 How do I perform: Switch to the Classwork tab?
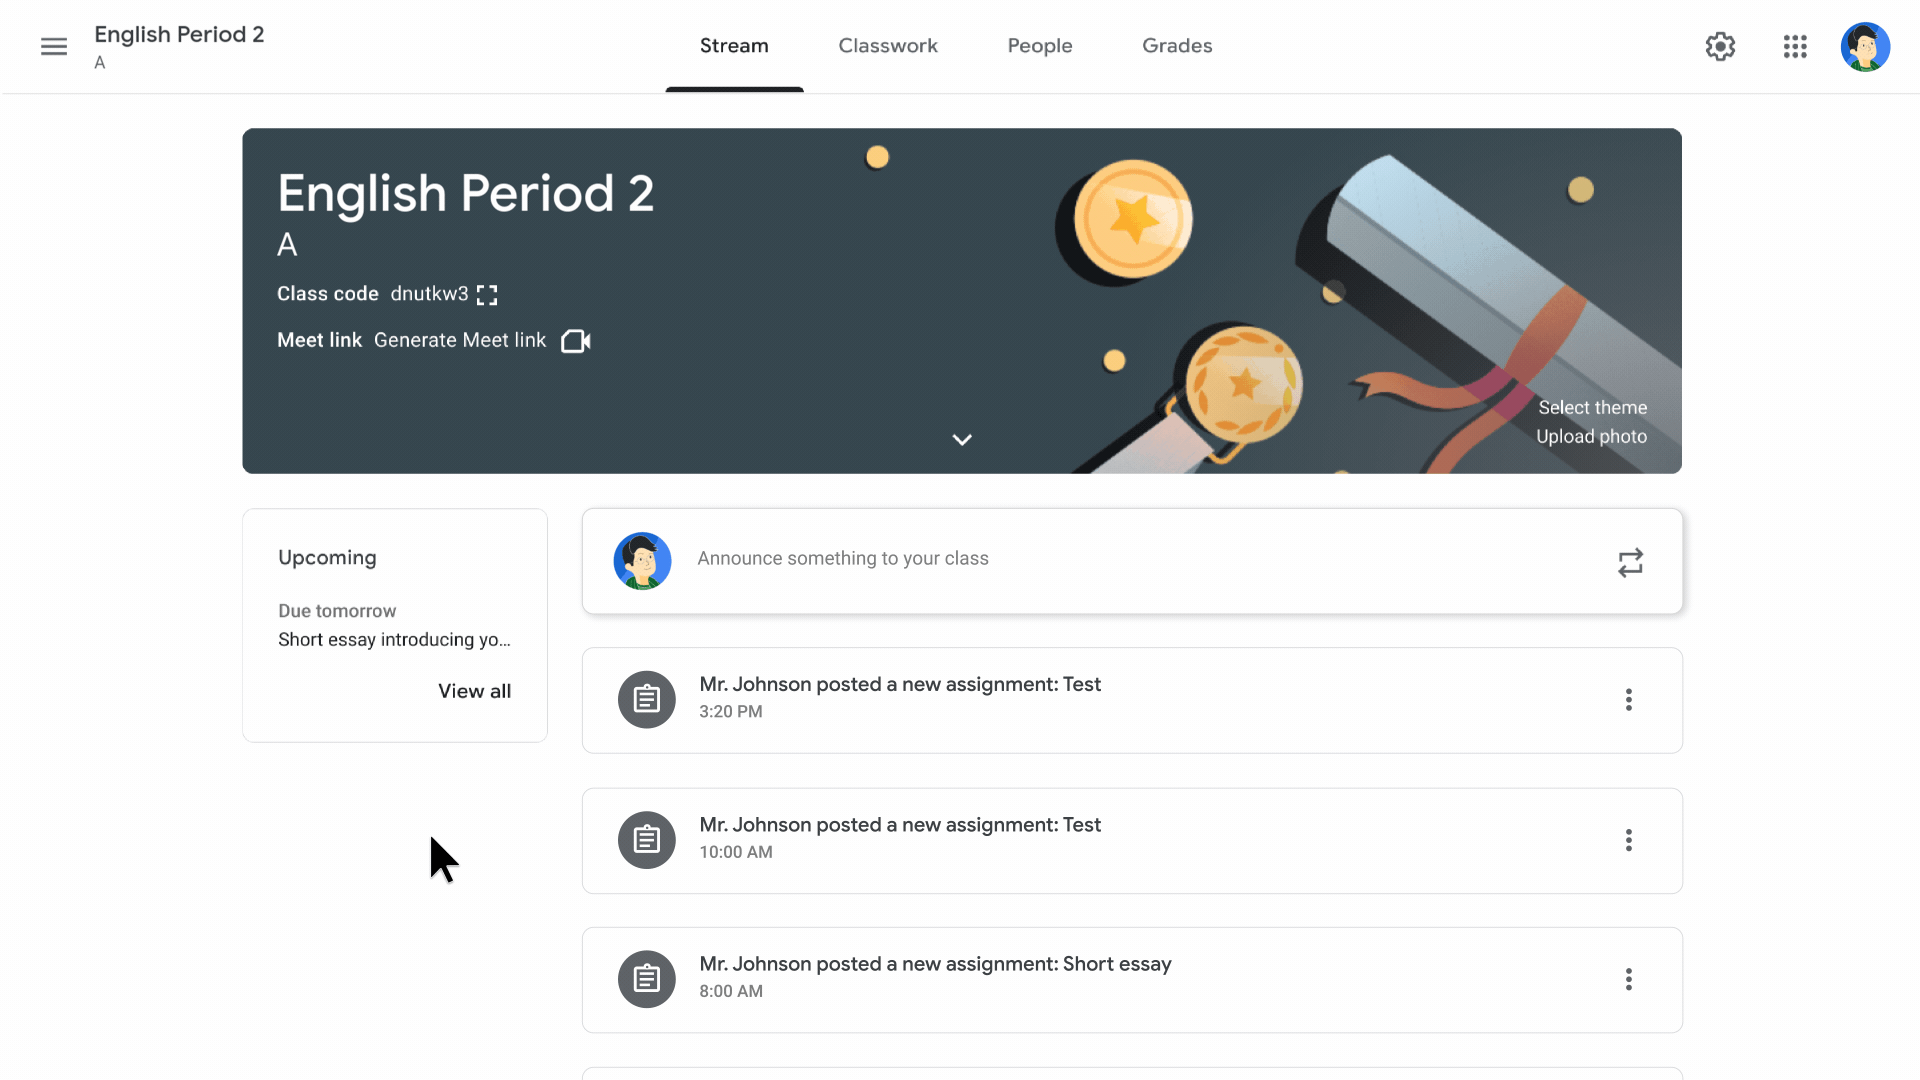889,45
